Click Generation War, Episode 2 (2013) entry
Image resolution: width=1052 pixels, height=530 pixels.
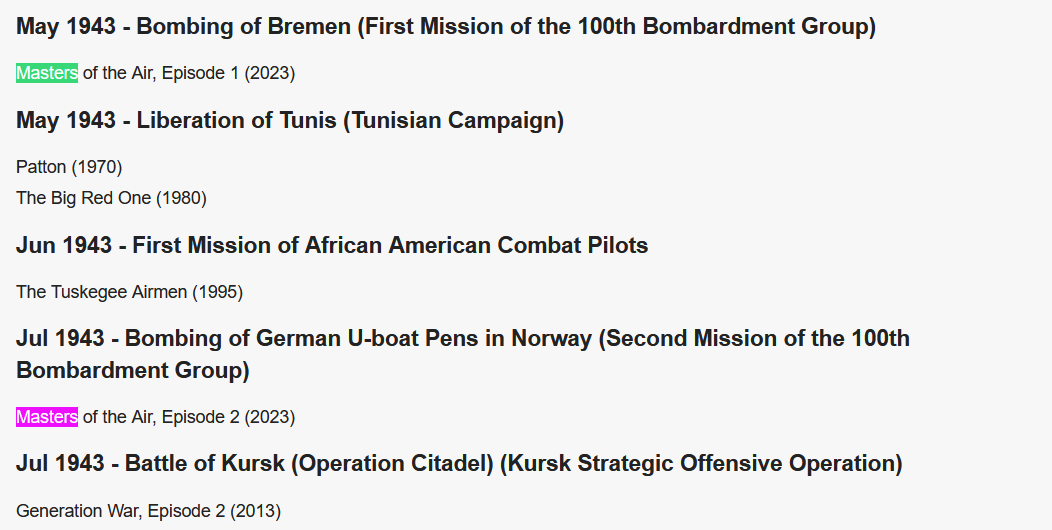(148, 511)
